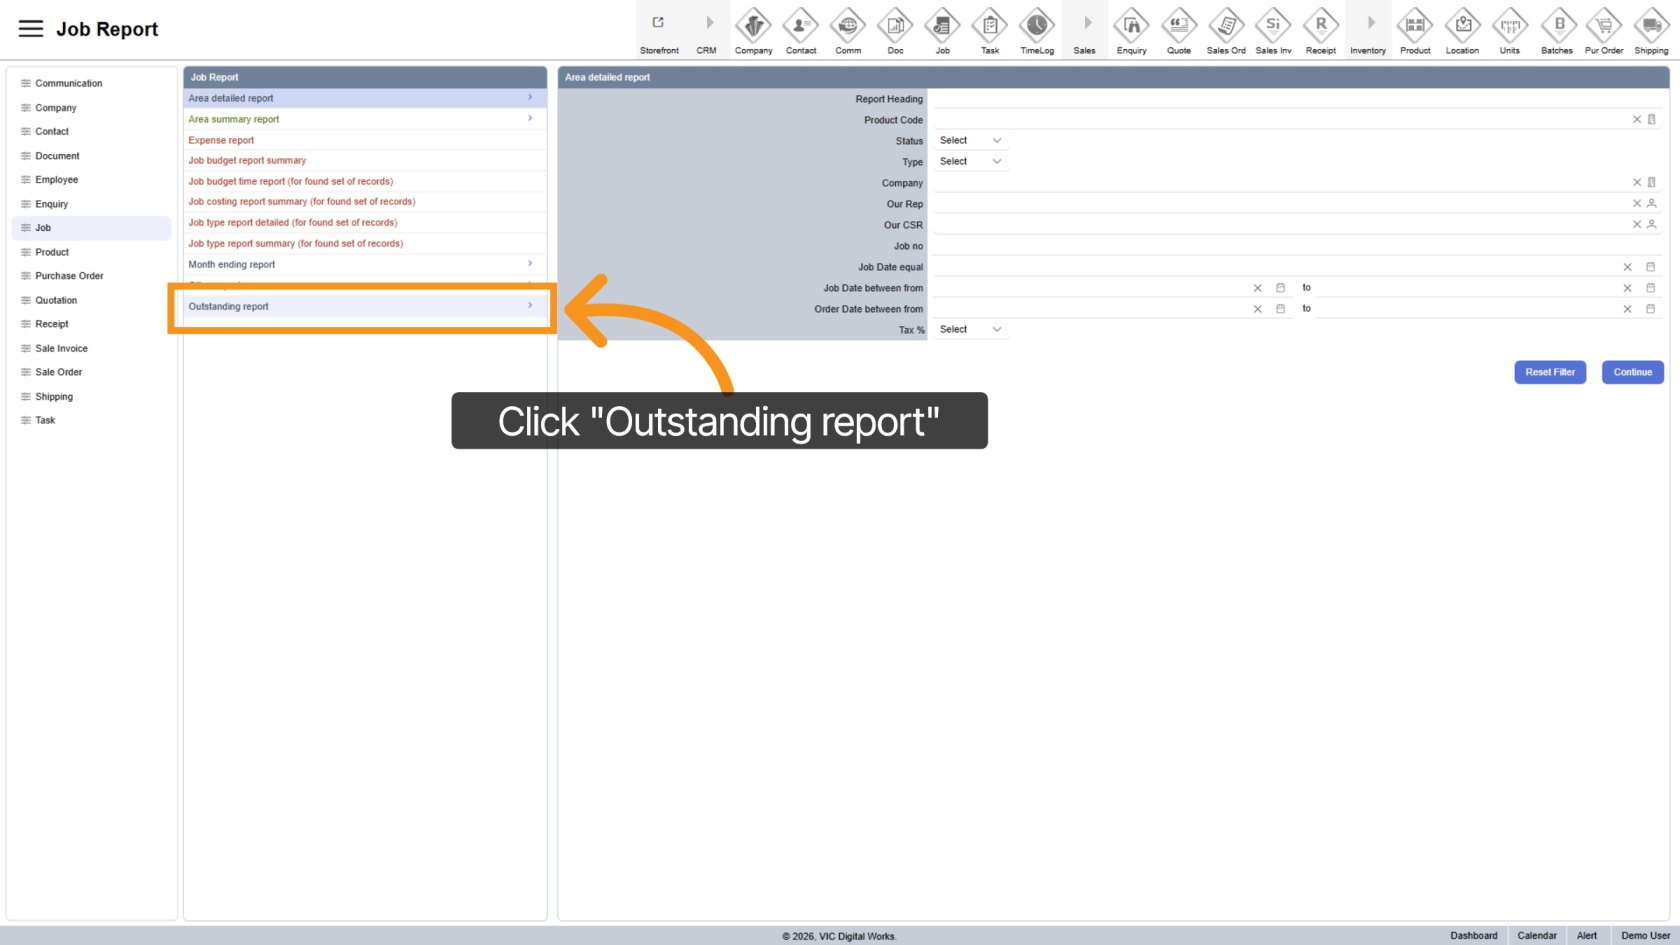Click the Quote toolbar icon
Viewport: 1680px width, 945px height.
coord(1179,25)
